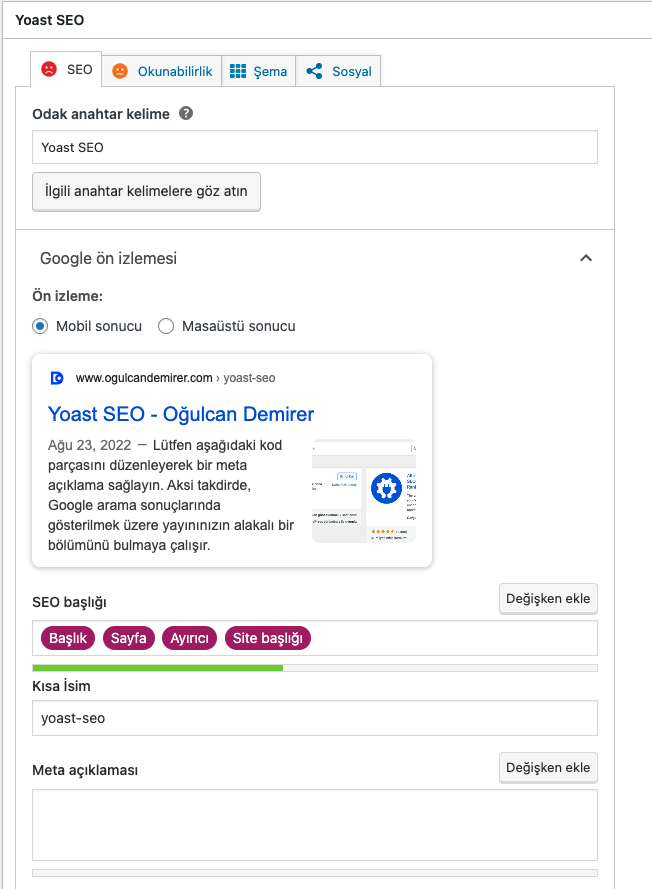Click the SEO title green progress bar

[x=158, y=667]
